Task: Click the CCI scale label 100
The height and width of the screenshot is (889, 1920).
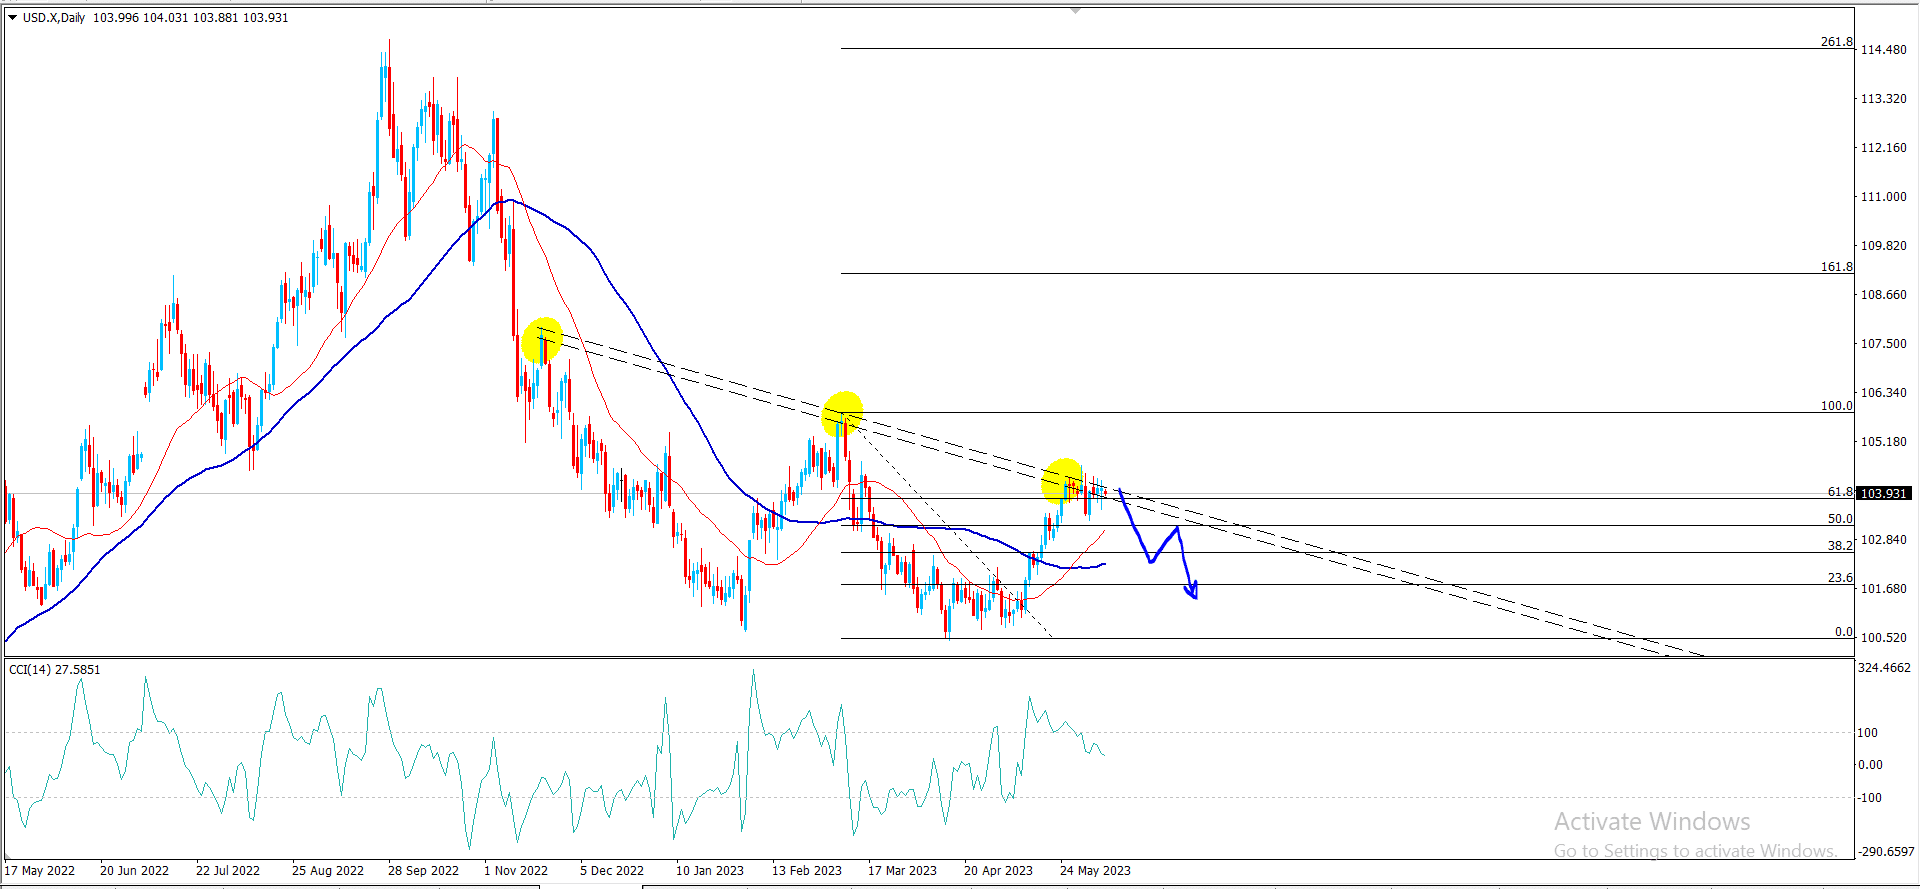Action: 1868,733
